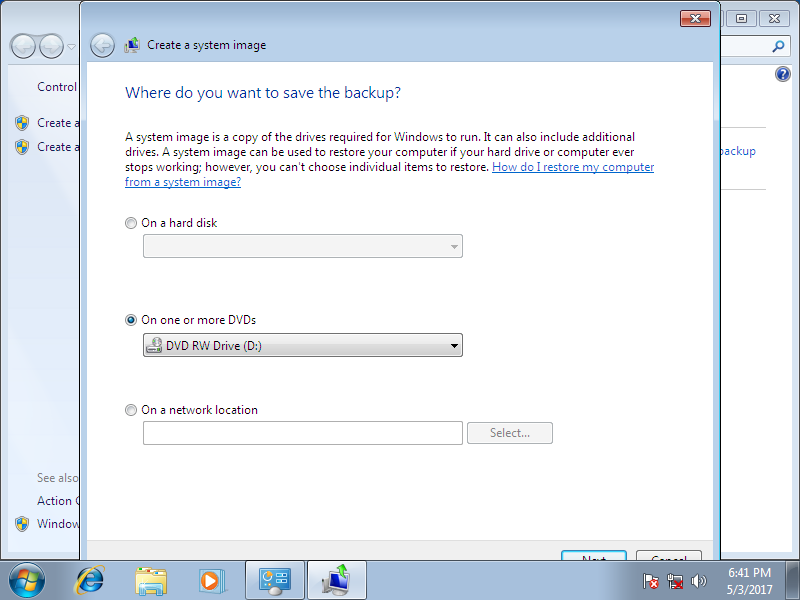Click the network status tray icon
The width and height of the screenshot is (800, 600).
675,581
